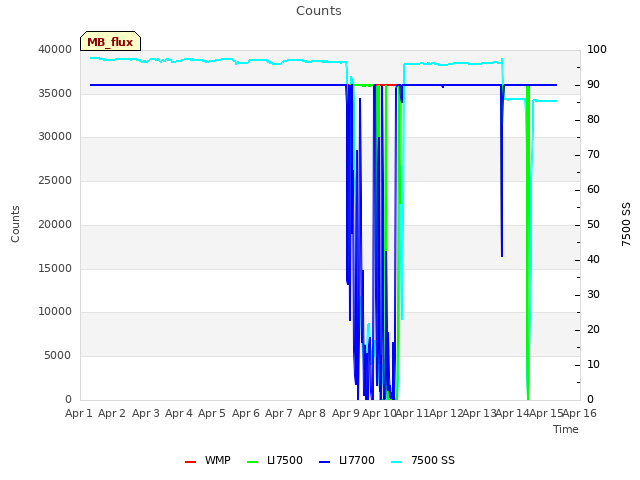Click the 30000 left axis label
Screen dimensions: 640x480
point(55,137)
